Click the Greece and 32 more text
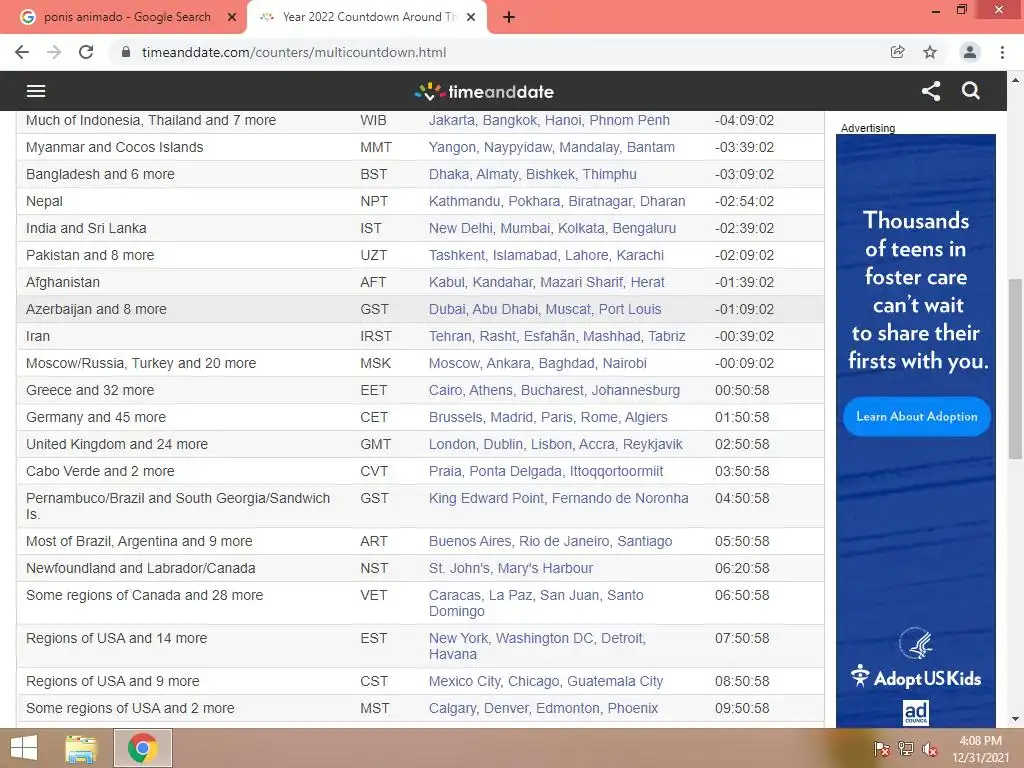Viewport: 1024px width, 768px height. click(90, 391)
